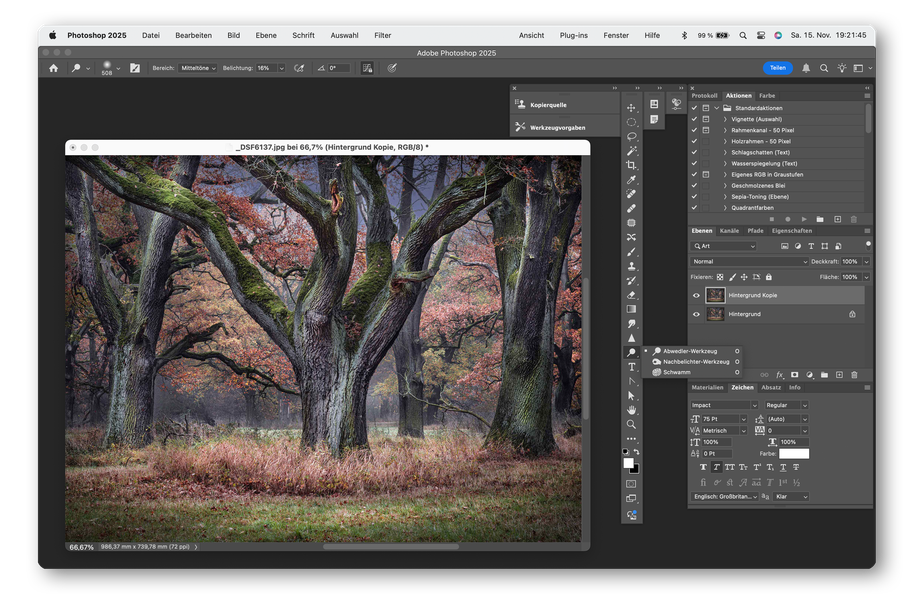Open the Bereich Mitteltöne dropdown
Viewport: 910px width, 601px height.
click(x=198, y=68)
